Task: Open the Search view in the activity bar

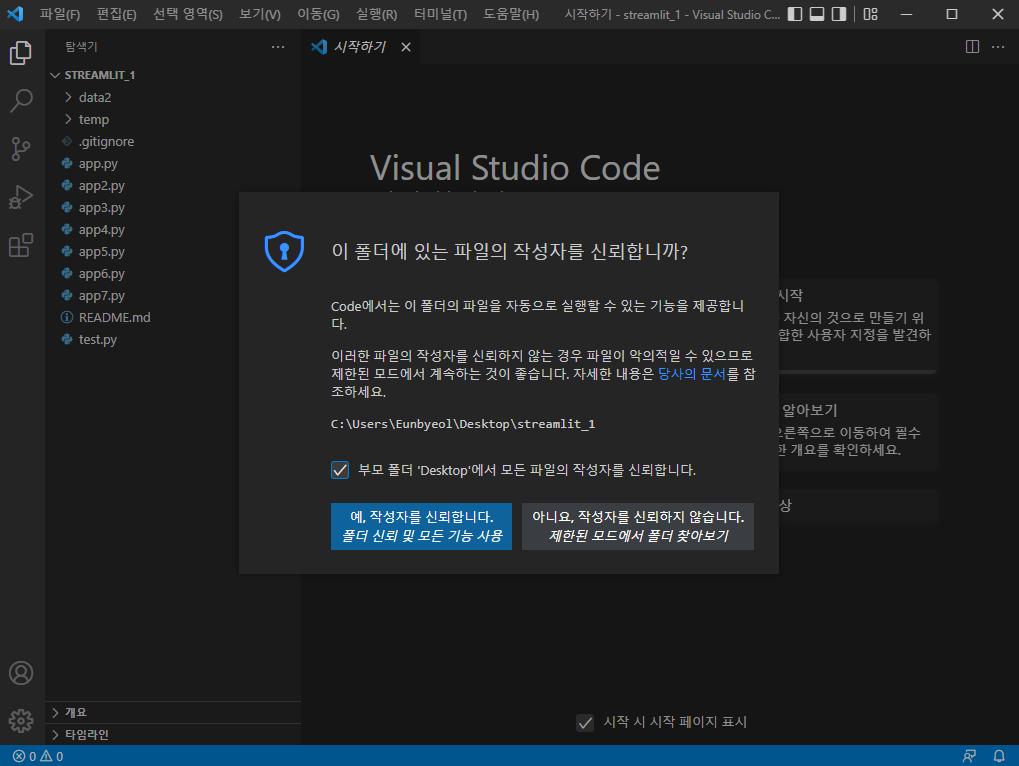Action: coord(21,101)
